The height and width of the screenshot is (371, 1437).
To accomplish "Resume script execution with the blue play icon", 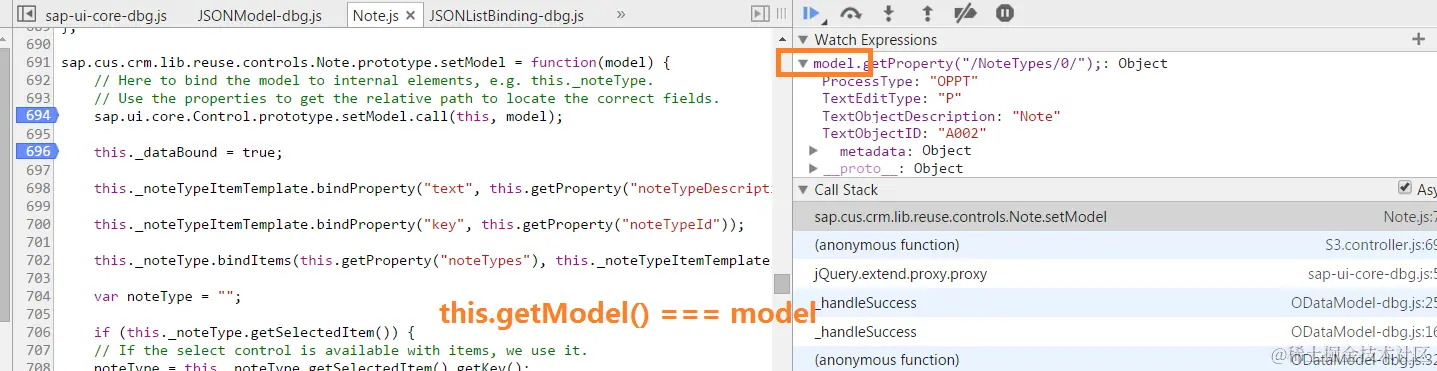I will coord(811,13).
